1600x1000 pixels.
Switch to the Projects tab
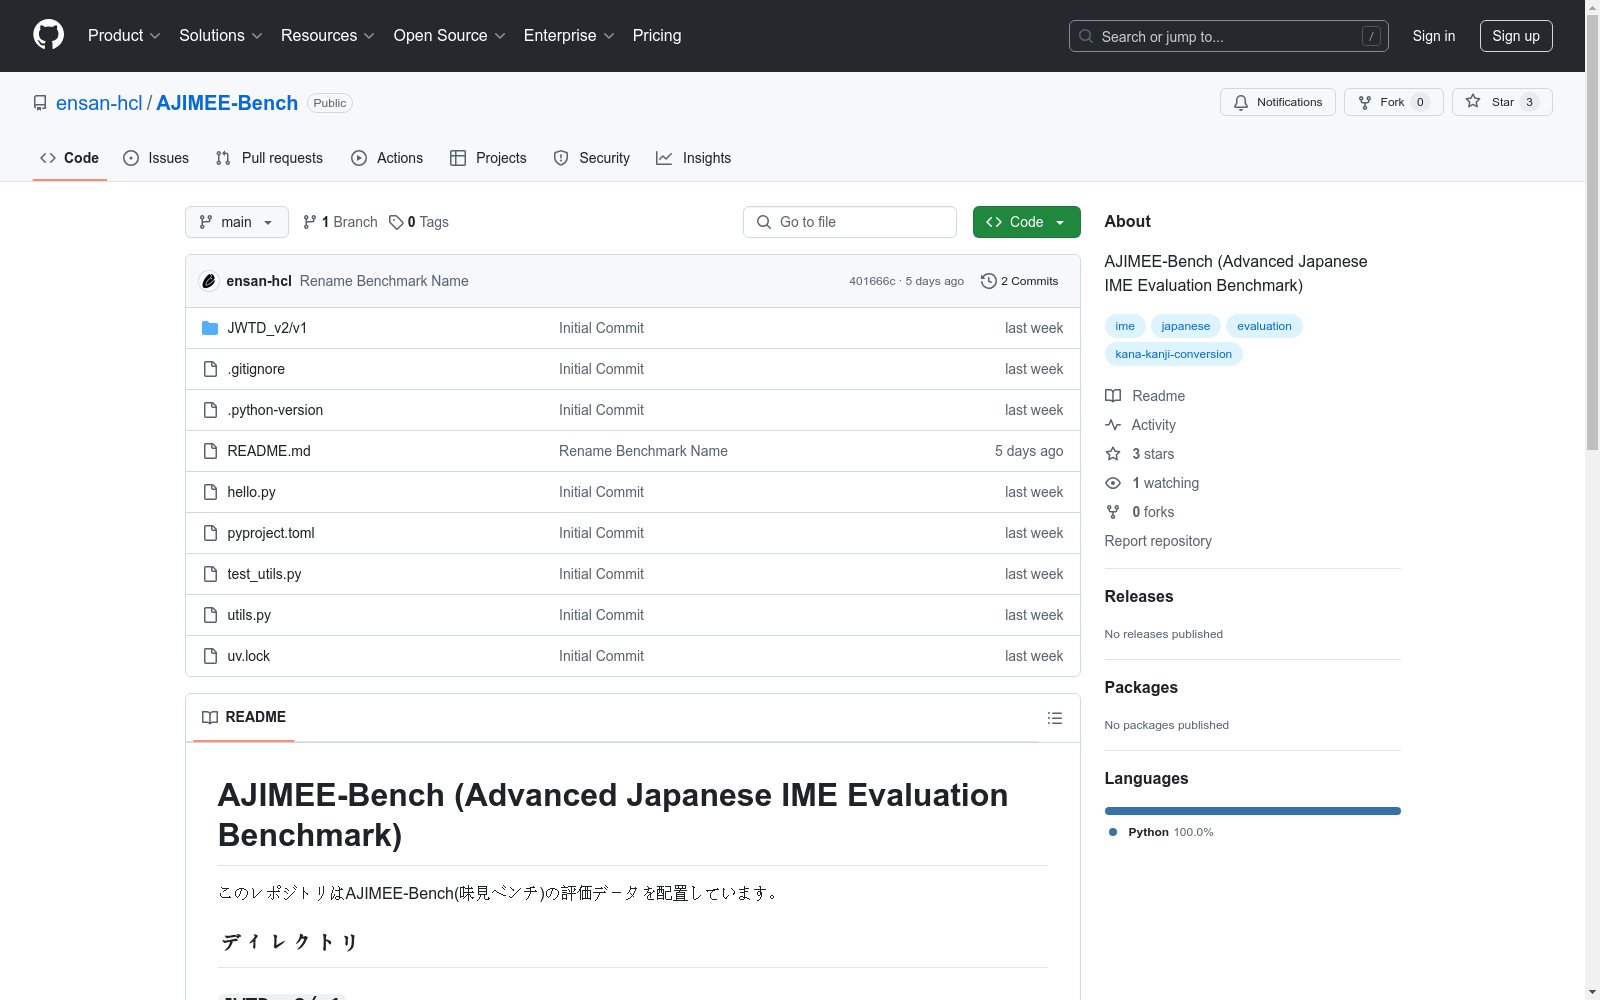[x=488, y=158]
